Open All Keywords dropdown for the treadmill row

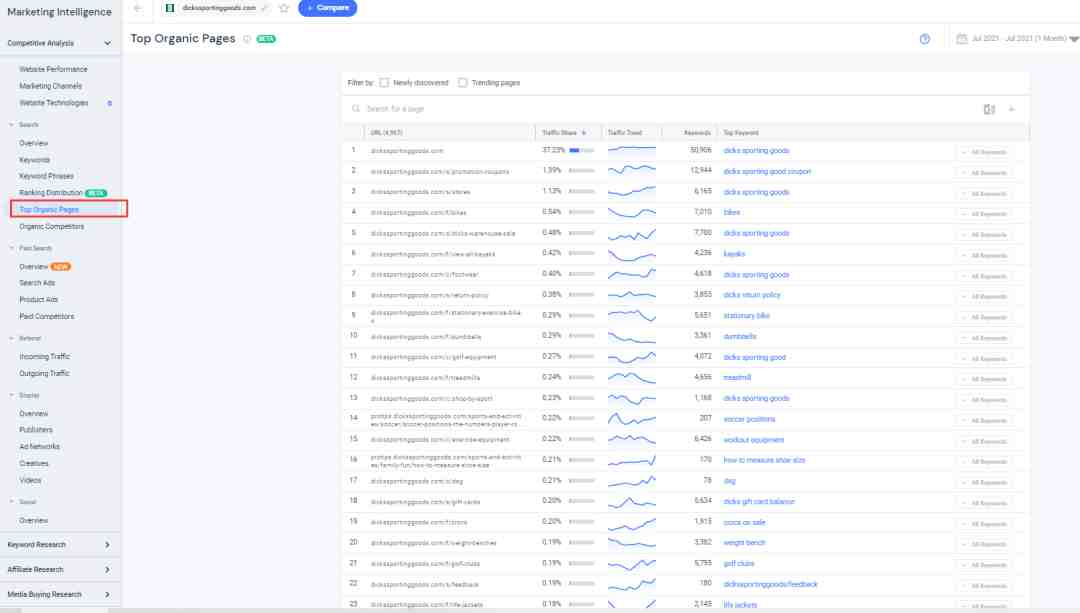[x=985, y=380]
